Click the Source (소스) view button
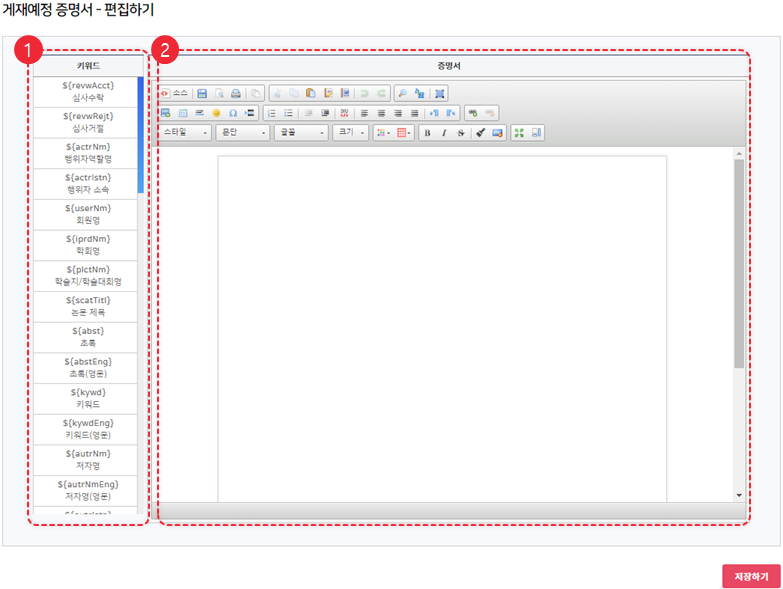This screenshot has height=589, width=783. [174, 93]
